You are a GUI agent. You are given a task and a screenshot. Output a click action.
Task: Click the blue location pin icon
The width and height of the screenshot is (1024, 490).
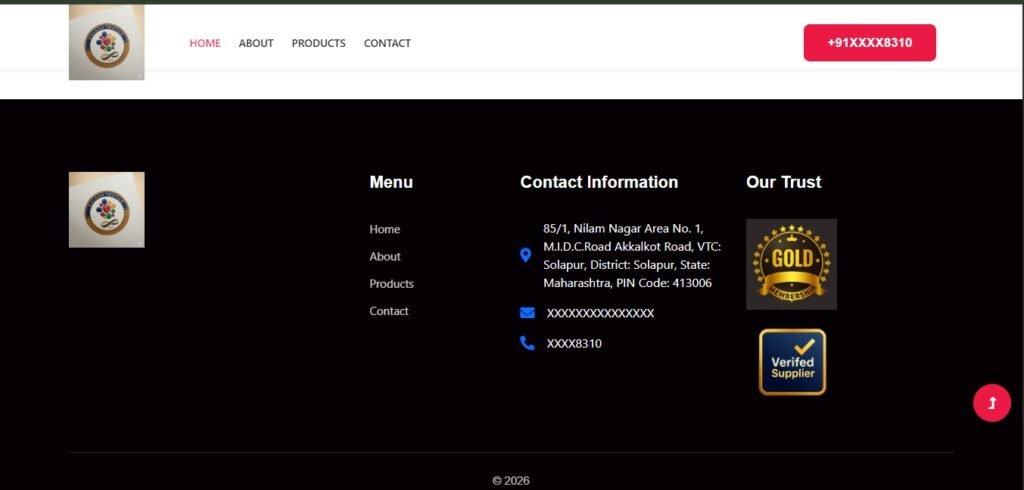coord(526,256)
